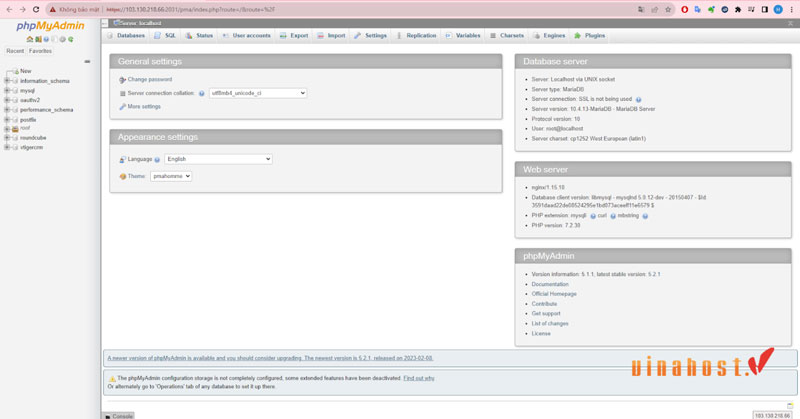The width and height of the screenshot is (800, 419).
Task: Toggle the browser side panel icon
Action: tap(764, 10)
